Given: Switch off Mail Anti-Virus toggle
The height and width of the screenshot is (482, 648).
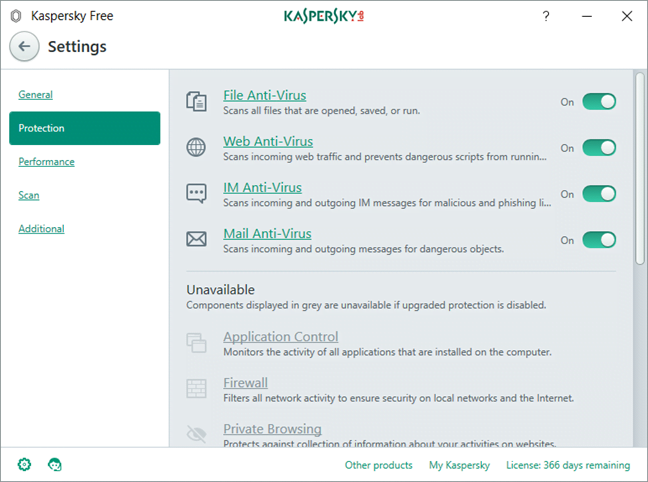Looking at the screenshot, I should tap(599, 240).
